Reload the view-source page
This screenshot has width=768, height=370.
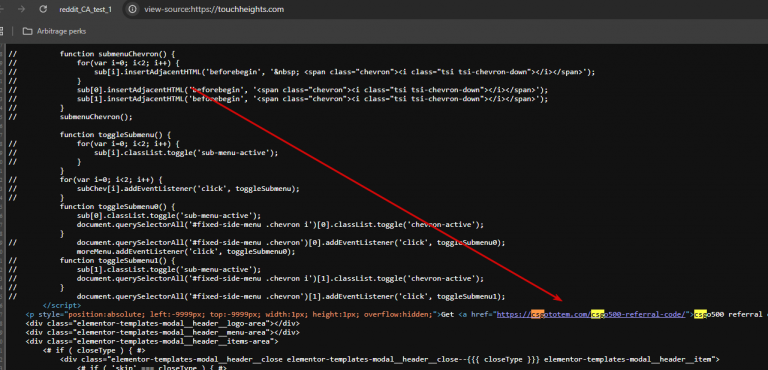[43, 9]
